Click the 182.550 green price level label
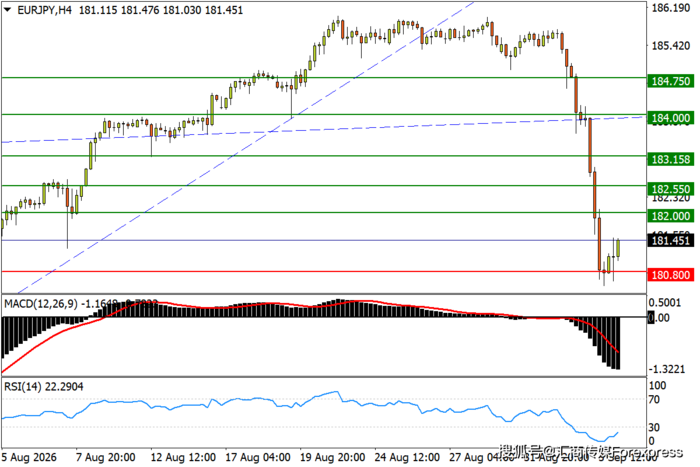 click(671, 189)
